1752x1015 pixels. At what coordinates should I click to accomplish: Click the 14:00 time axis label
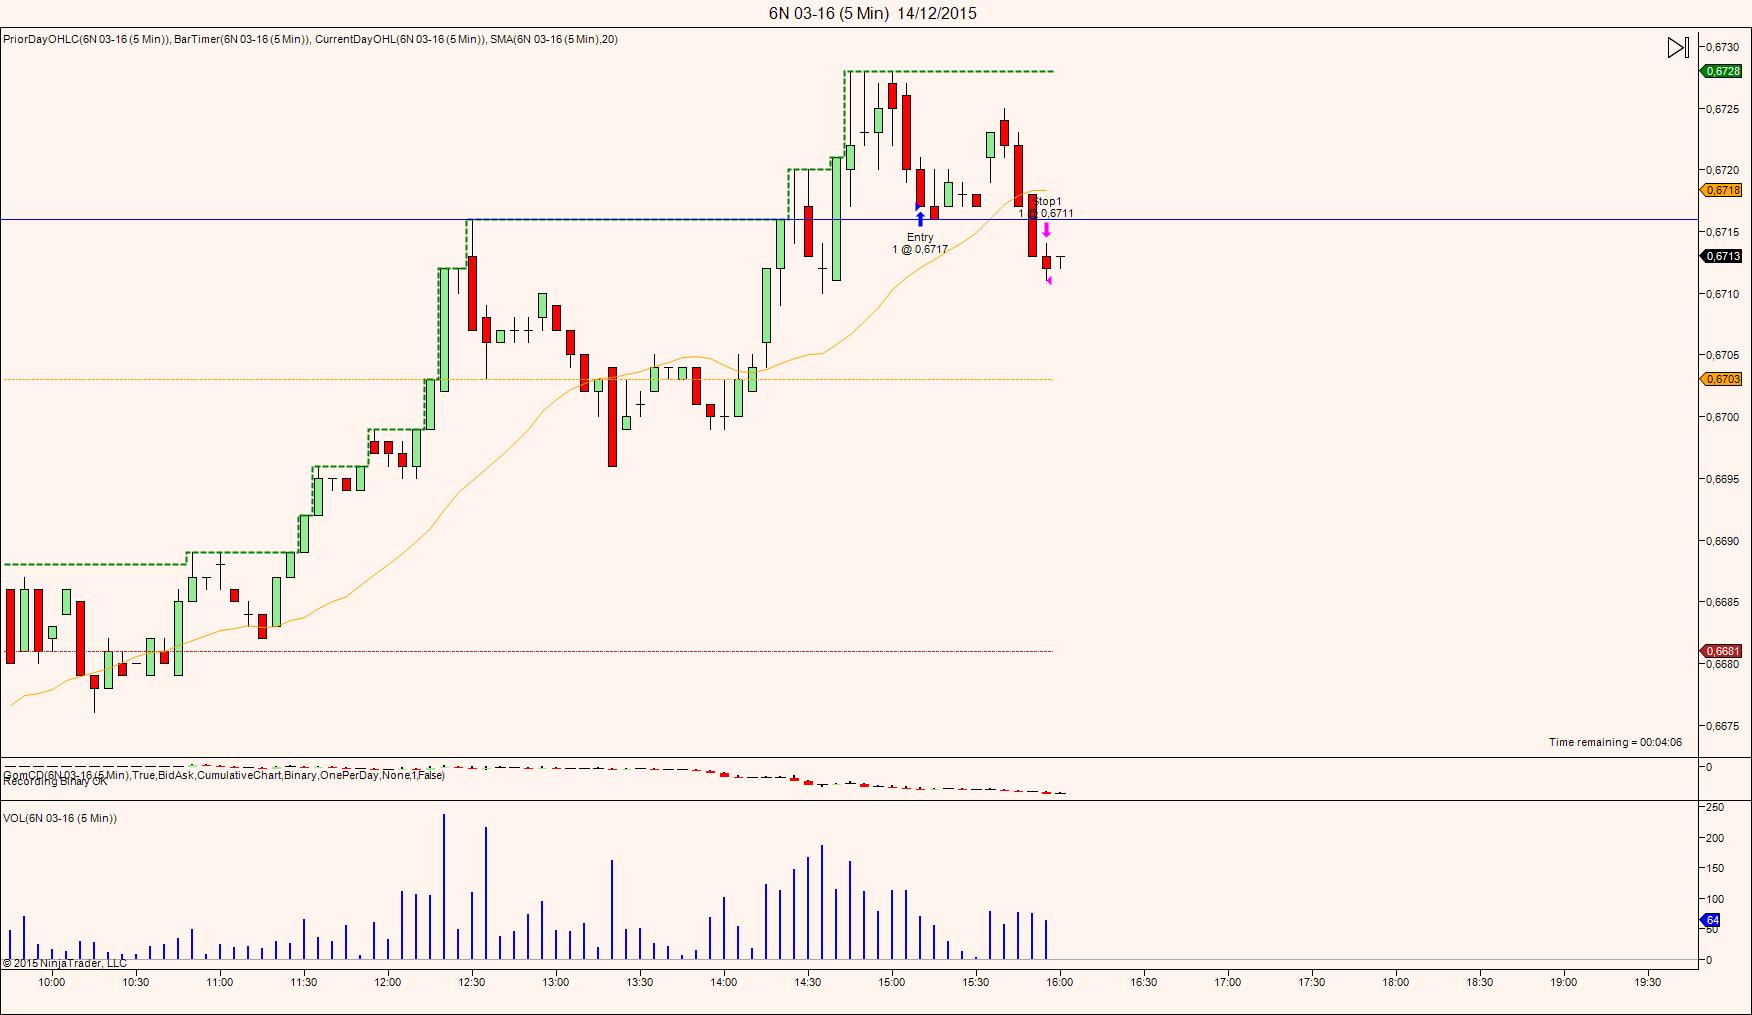tap(723, 982)
